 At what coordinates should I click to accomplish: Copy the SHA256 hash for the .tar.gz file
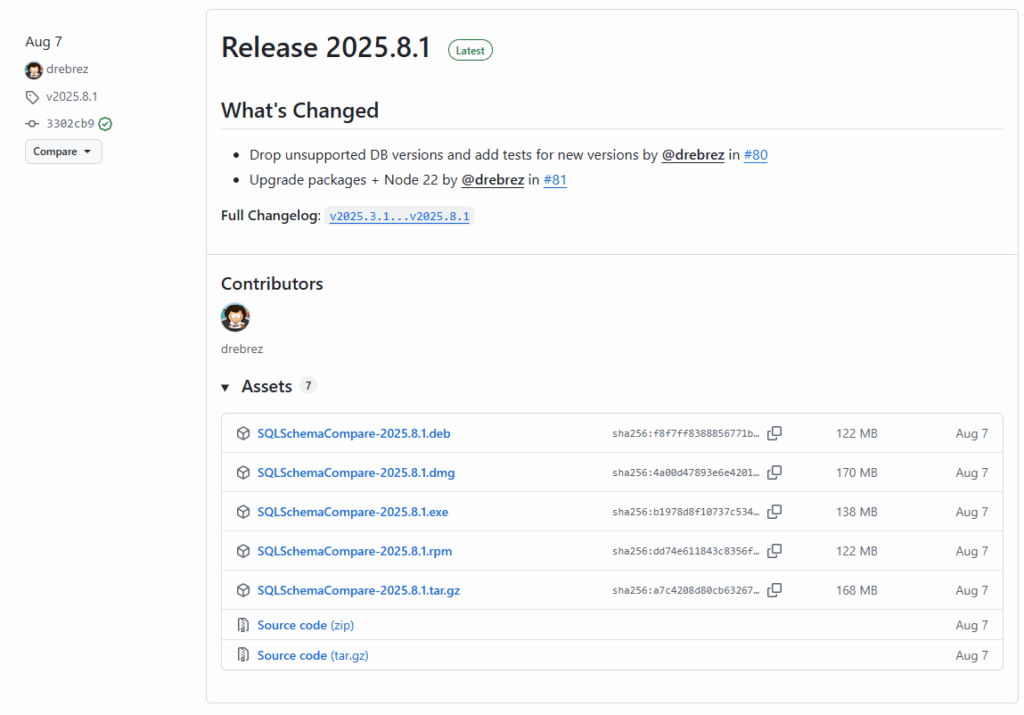774,590
